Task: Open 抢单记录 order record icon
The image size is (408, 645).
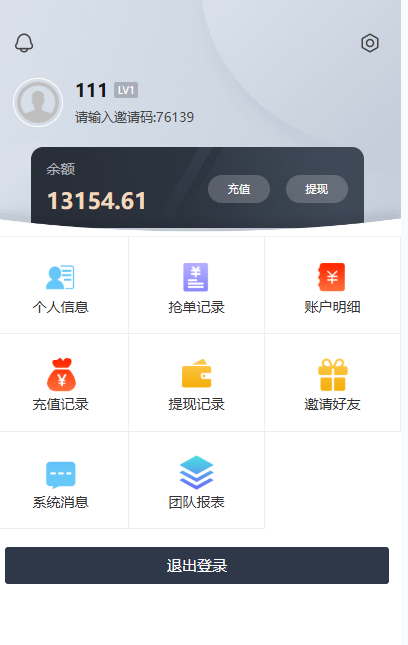Action: (196, 277)
